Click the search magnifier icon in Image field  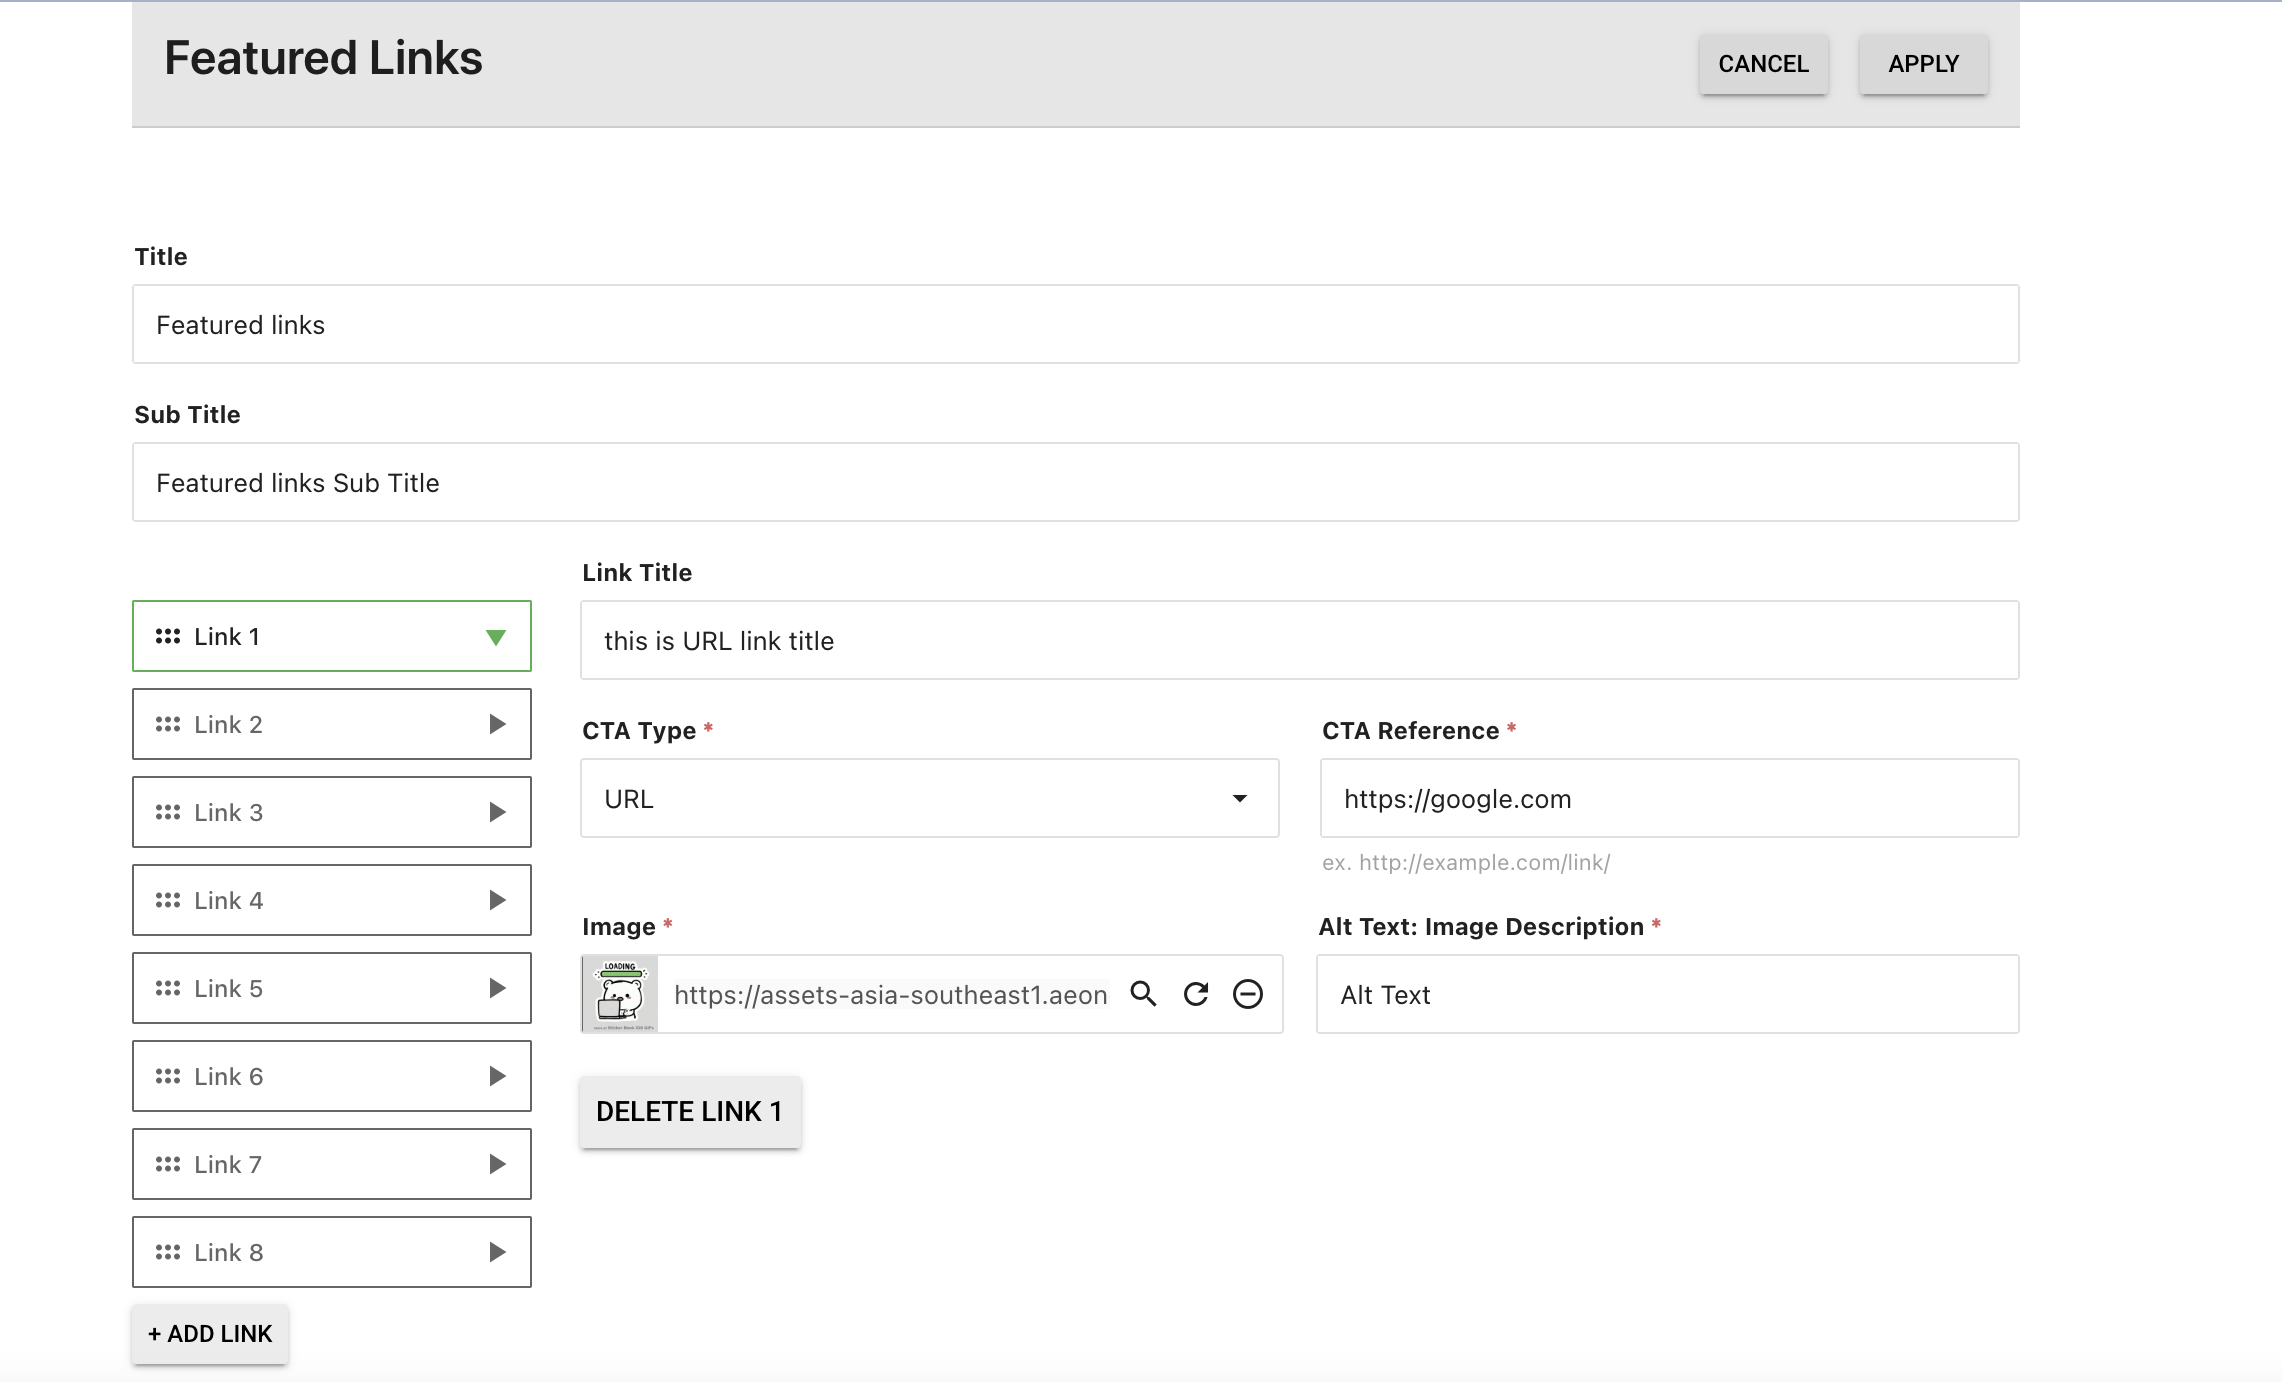click(x=1143, y=994)
